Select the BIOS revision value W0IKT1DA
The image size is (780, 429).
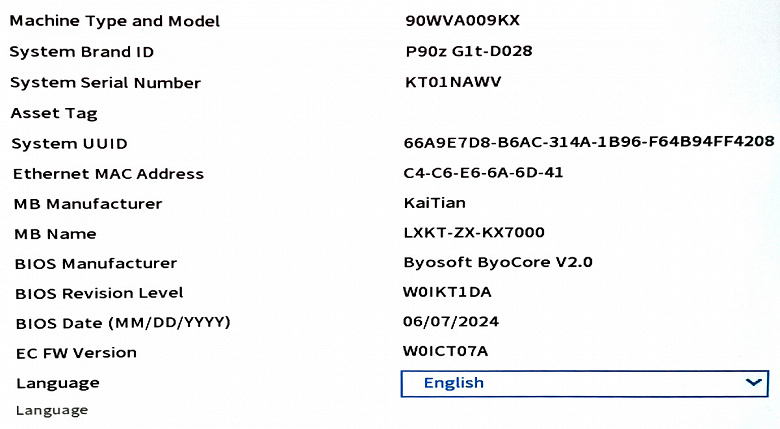446,292
